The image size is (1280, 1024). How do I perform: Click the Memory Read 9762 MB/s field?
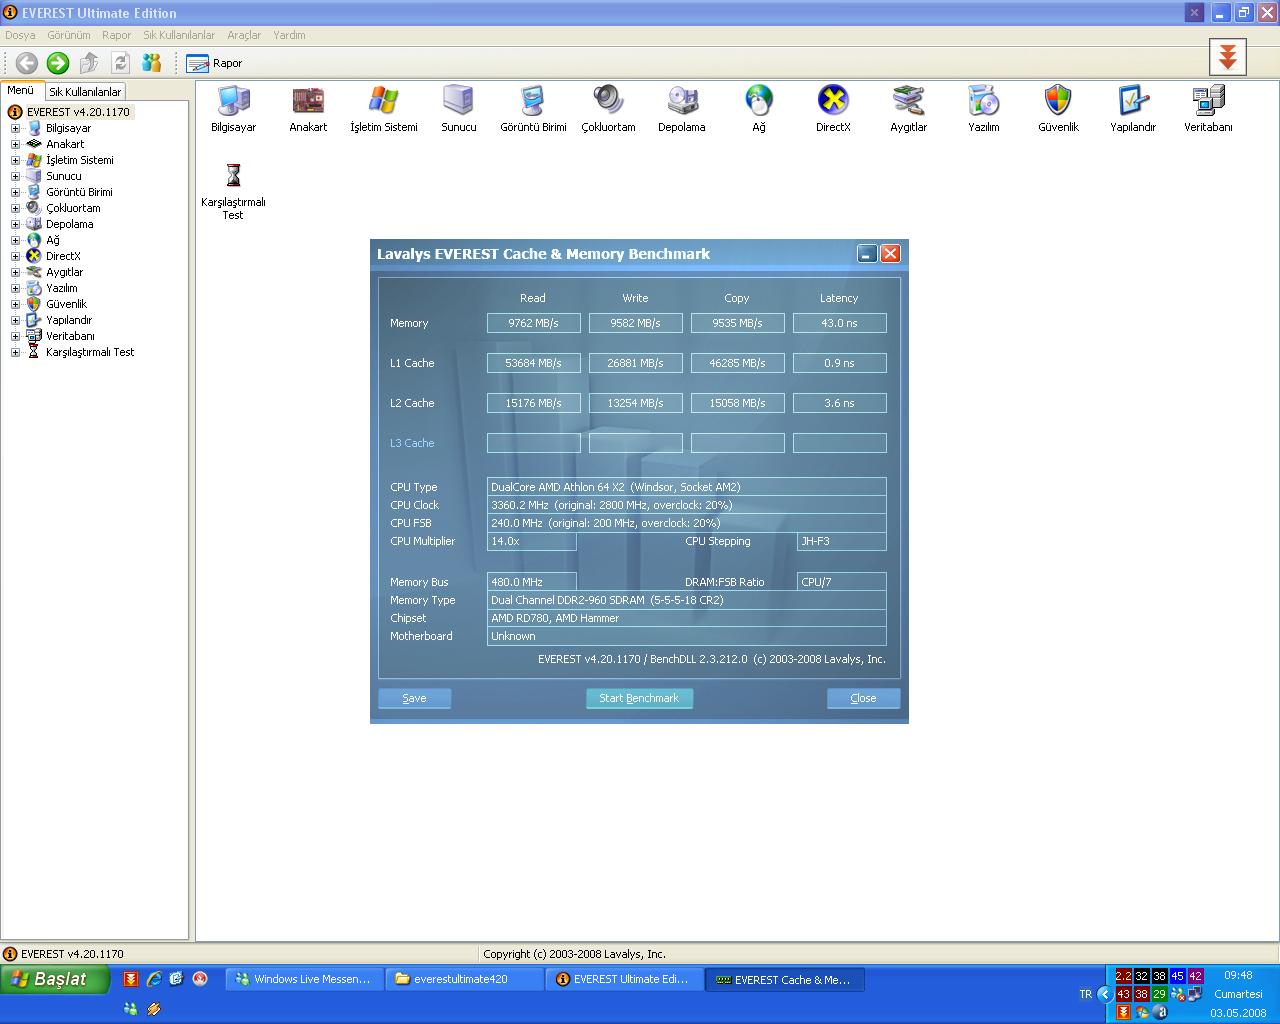[x=533, y=323]
